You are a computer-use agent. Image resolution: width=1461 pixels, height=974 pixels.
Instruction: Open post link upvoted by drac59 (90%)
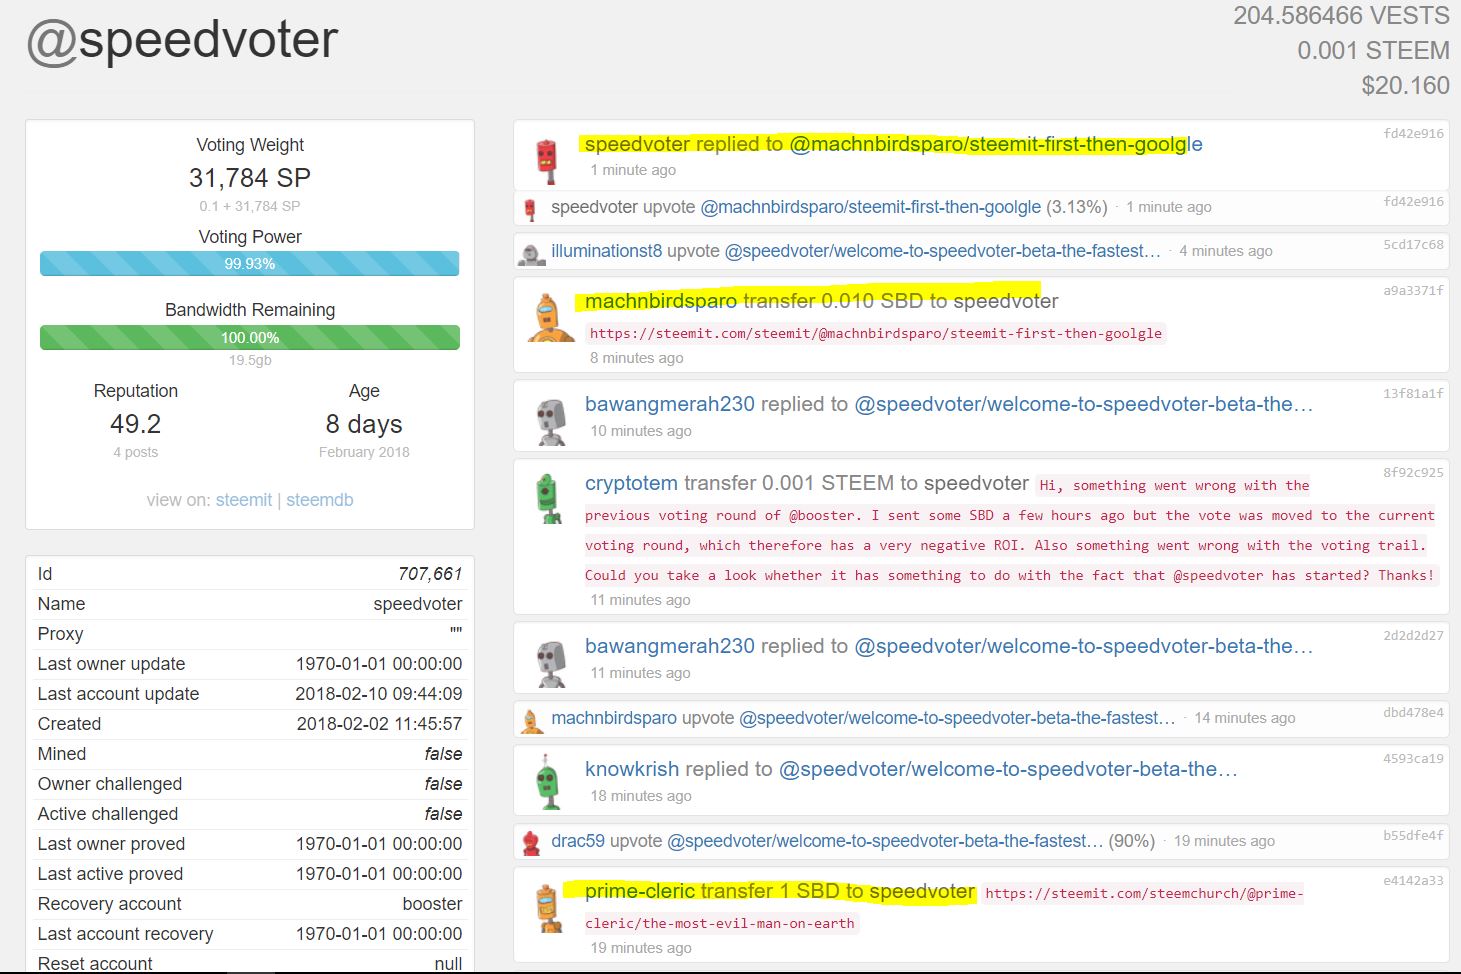coord(885,841)
